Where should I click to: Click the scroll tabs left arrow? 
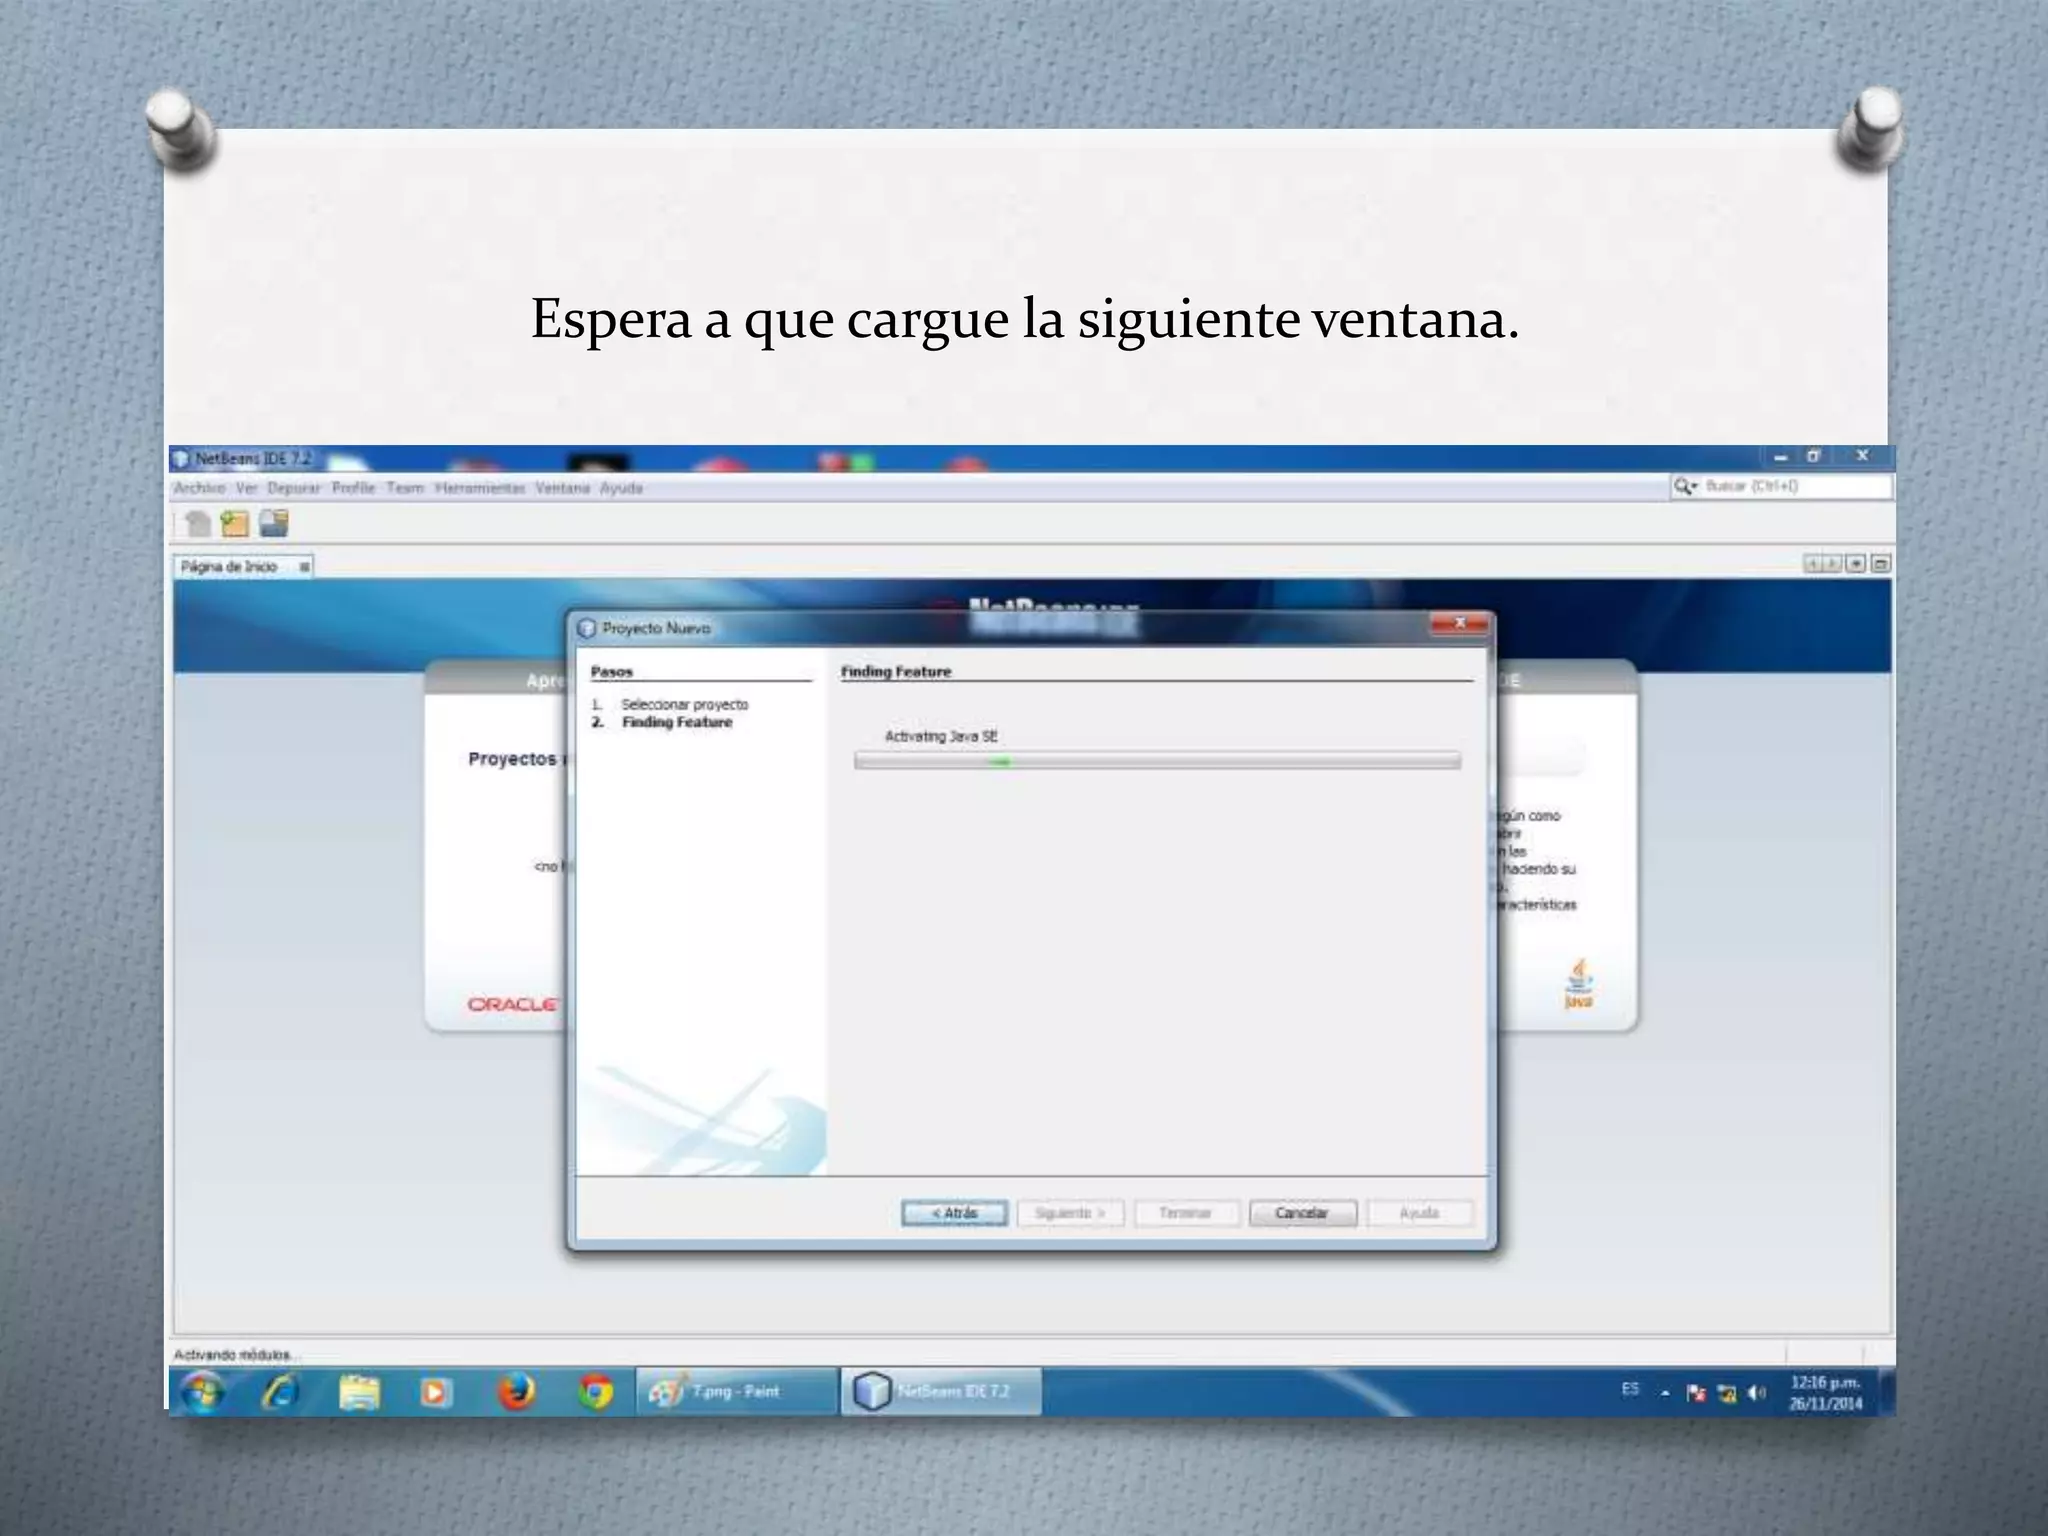point(1812,564)
